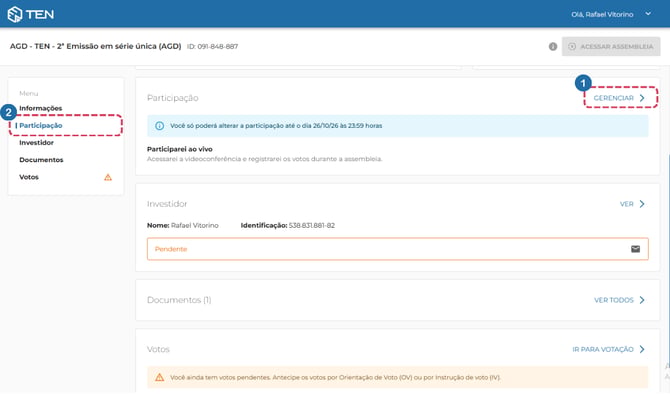Open Documentos in the side menu

pyautogui.click(x=41, y=159)
